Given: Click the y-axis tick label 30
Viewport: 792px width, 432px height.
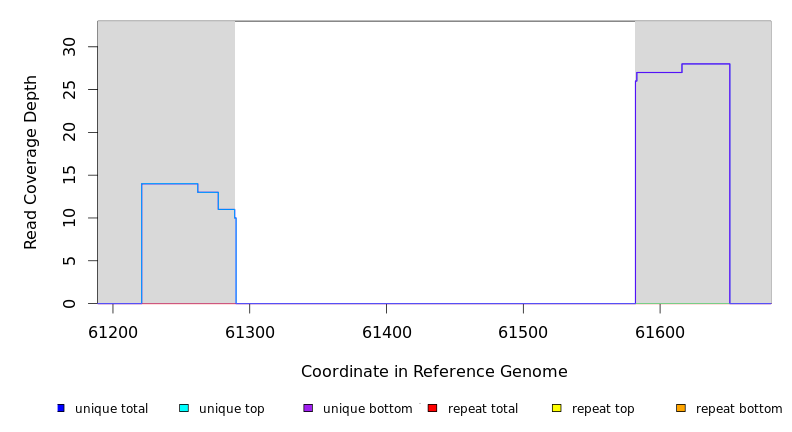Looking at the screenshot, I should (x=69, y=47).
